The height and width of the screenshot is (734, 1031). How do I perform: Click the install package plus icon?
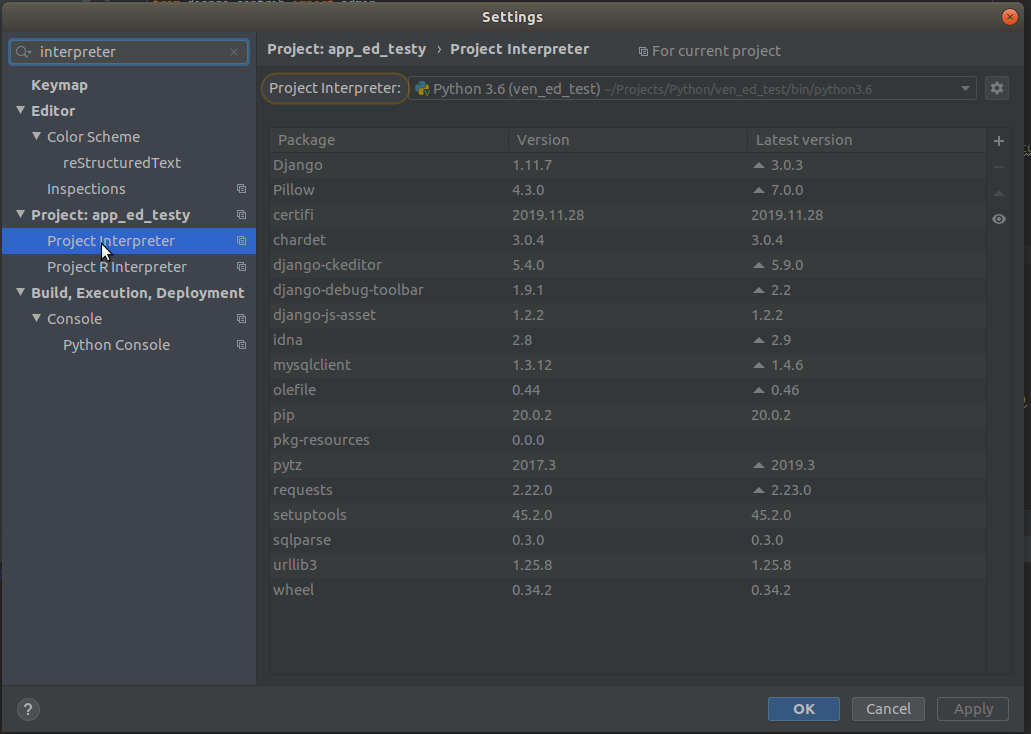pos(999,141)
